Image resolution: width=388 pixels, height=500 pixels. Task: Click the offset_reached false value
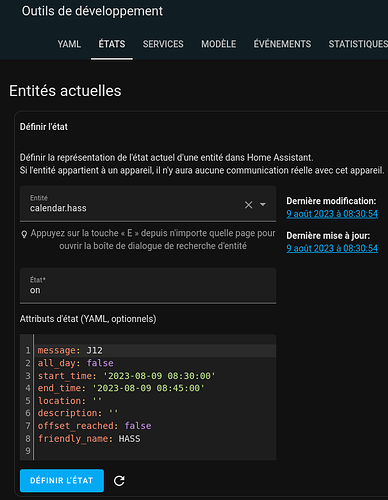coord(138,426)
